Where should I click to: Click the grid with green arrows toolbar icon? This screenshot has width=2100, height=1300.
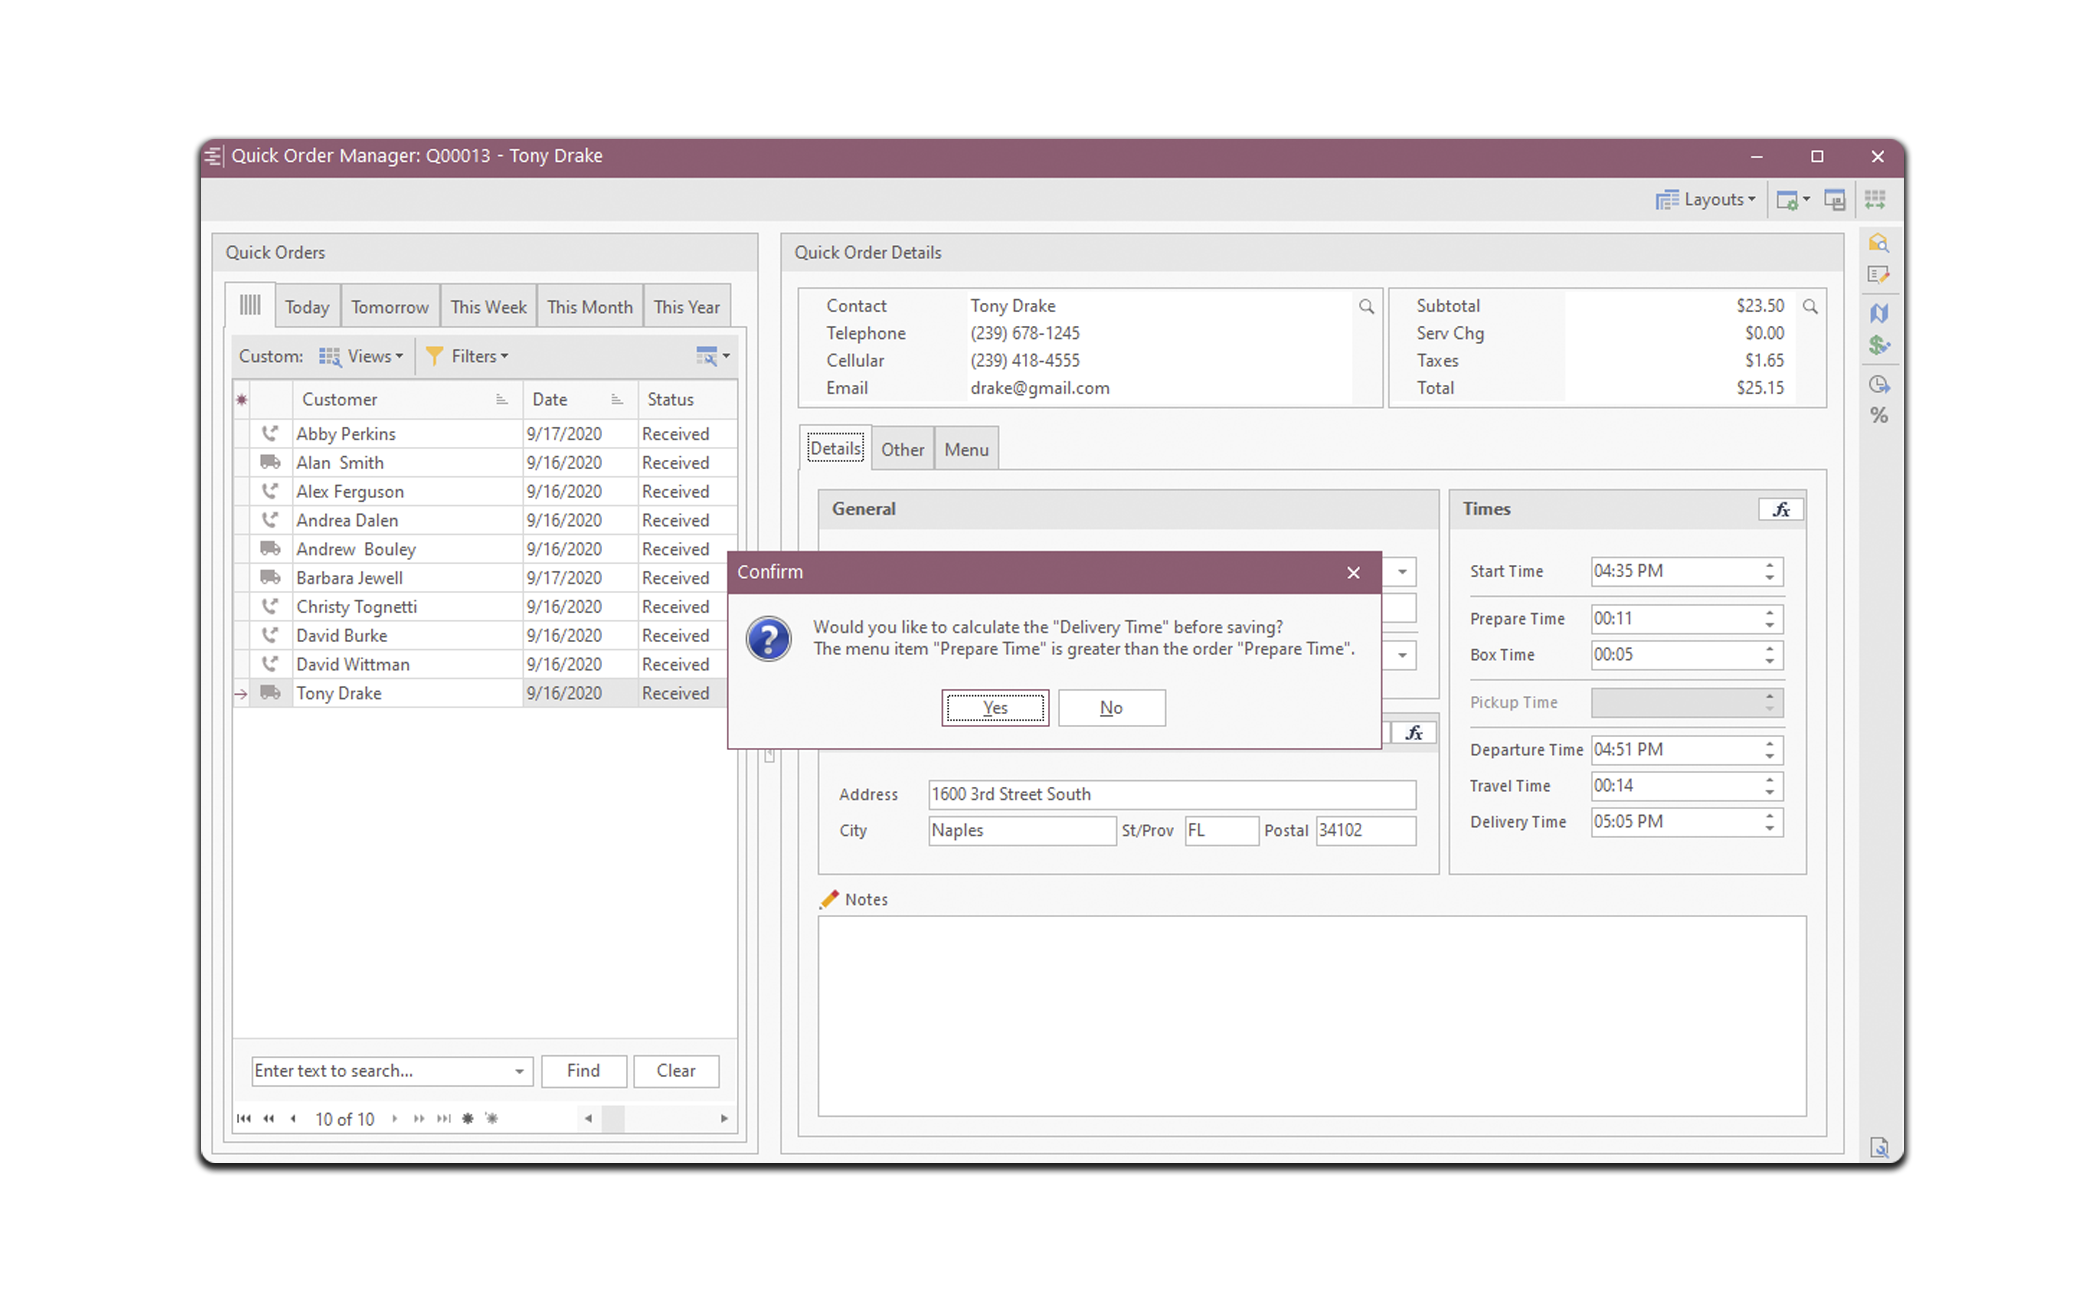click(1875, 200)
